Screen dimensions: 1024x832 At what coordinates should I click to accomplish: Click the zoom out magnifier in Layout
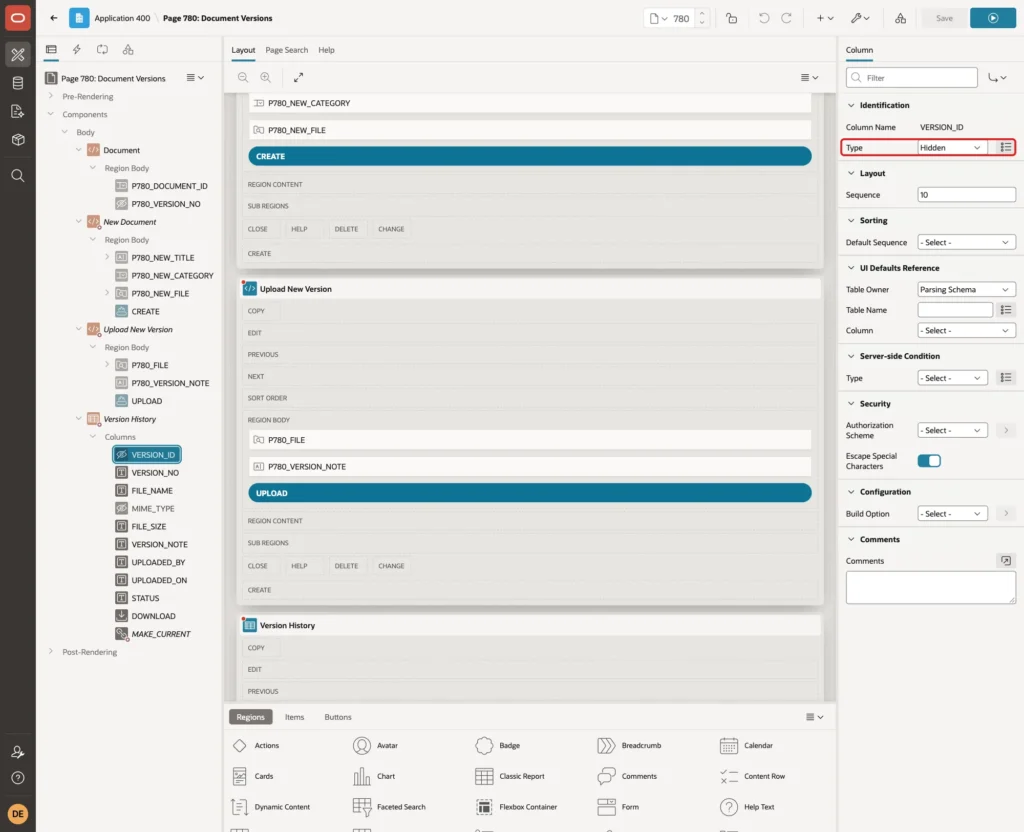click(243, 77)
